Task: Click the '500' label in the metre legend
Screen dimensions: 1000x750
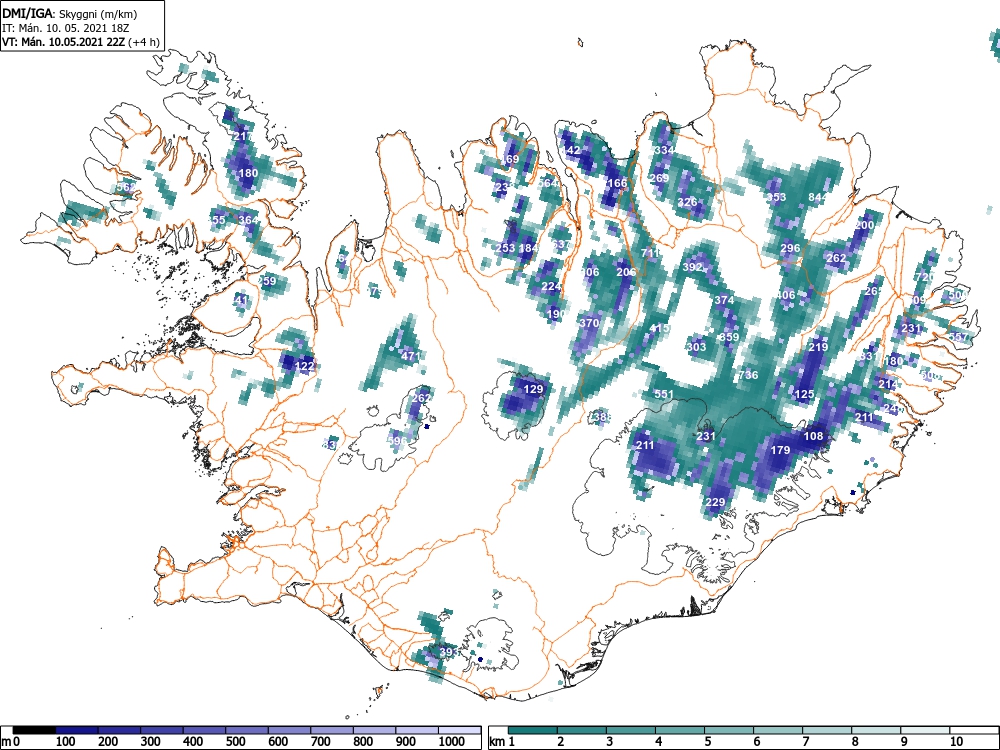Action: pyautogui.click(x=236, y=742)
